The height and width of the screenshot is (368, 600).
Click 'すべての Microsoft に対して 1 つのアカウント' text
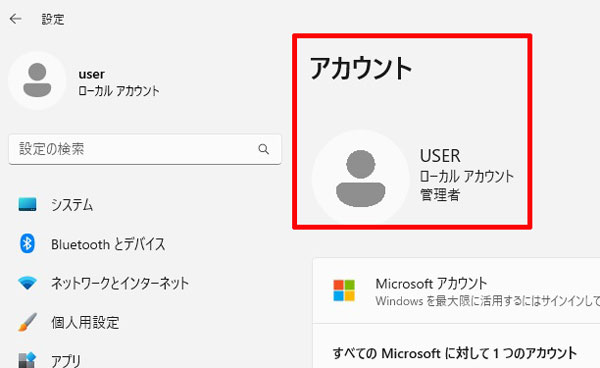point(455,353)
